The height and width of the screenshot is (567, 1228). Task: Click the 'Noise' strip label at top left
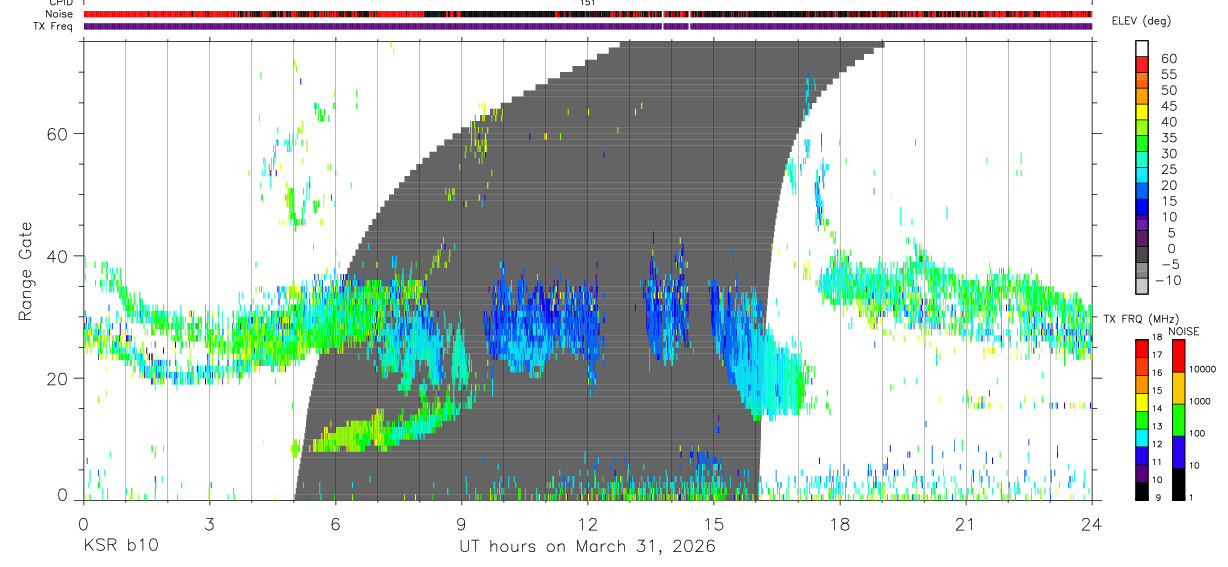[60, 14]
